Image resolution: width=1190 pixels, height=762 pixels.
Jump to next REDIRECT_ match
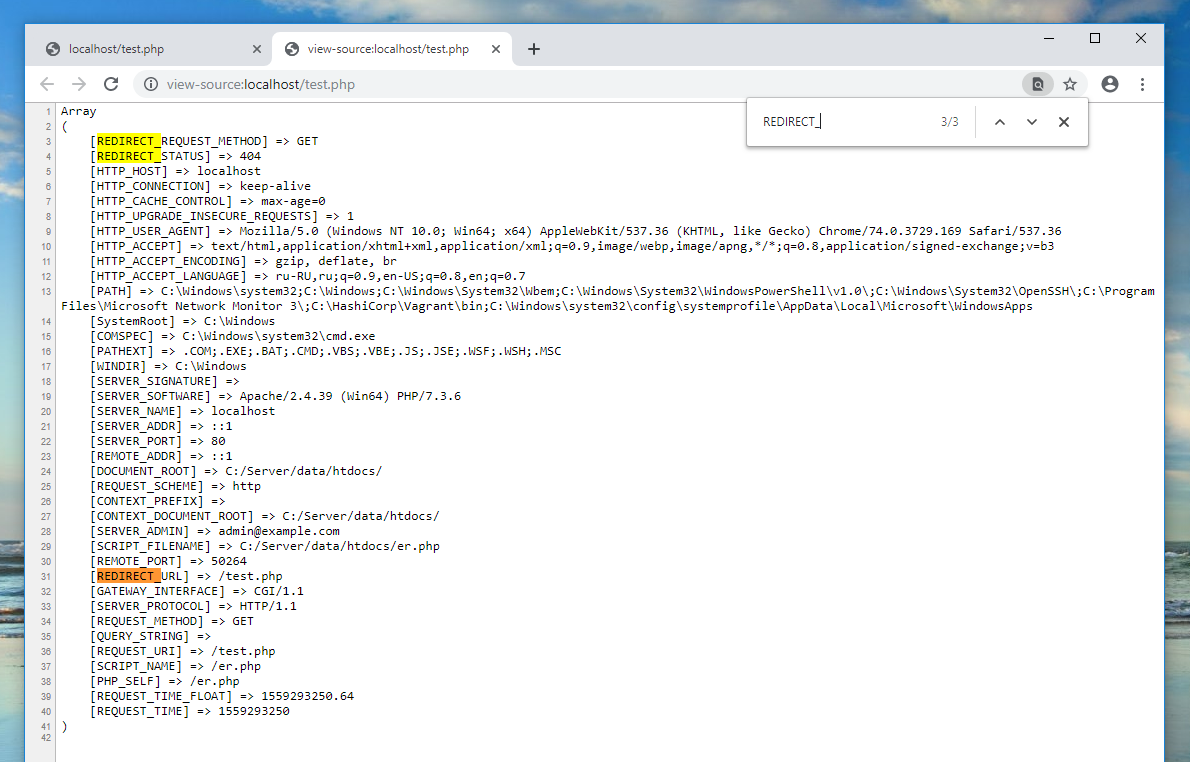click(1032, 122)
